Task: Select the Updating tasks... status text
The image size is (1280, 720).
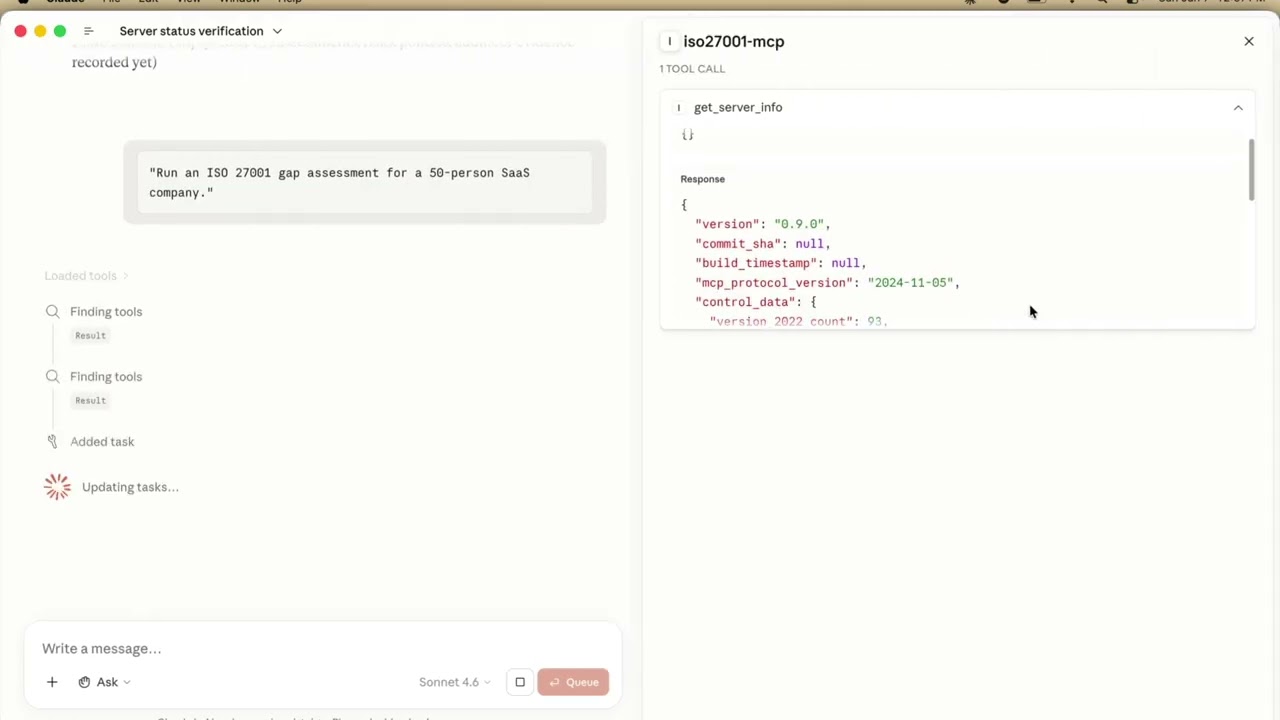Action: (130, 487)
